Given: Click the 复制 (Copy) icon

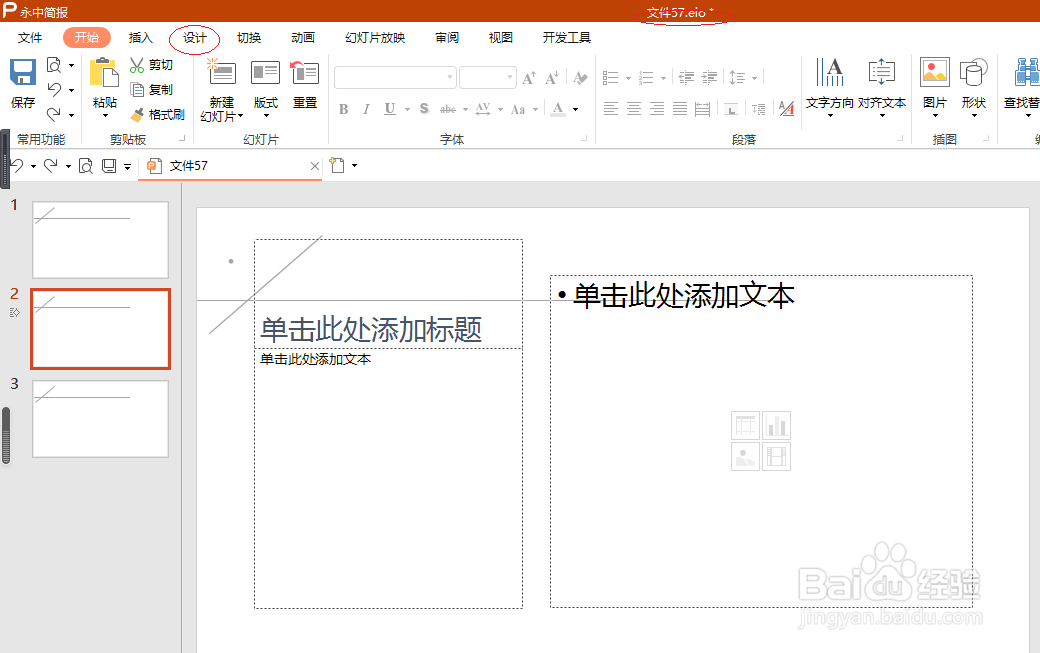Looking at the screenshot, I should (137, 89).
